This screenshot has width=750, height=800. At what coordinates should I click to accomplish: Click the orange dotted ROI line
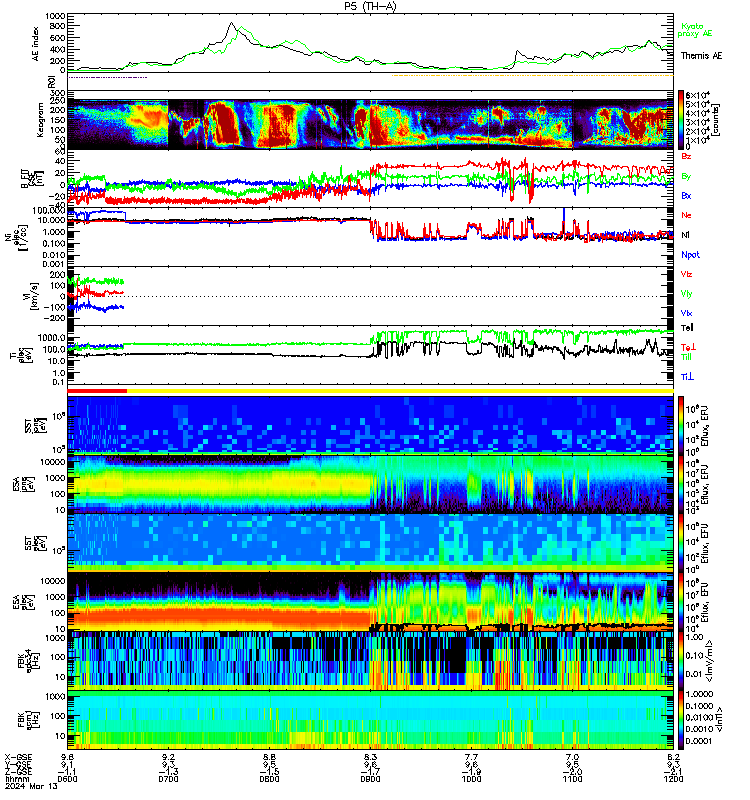pos(533,76)
